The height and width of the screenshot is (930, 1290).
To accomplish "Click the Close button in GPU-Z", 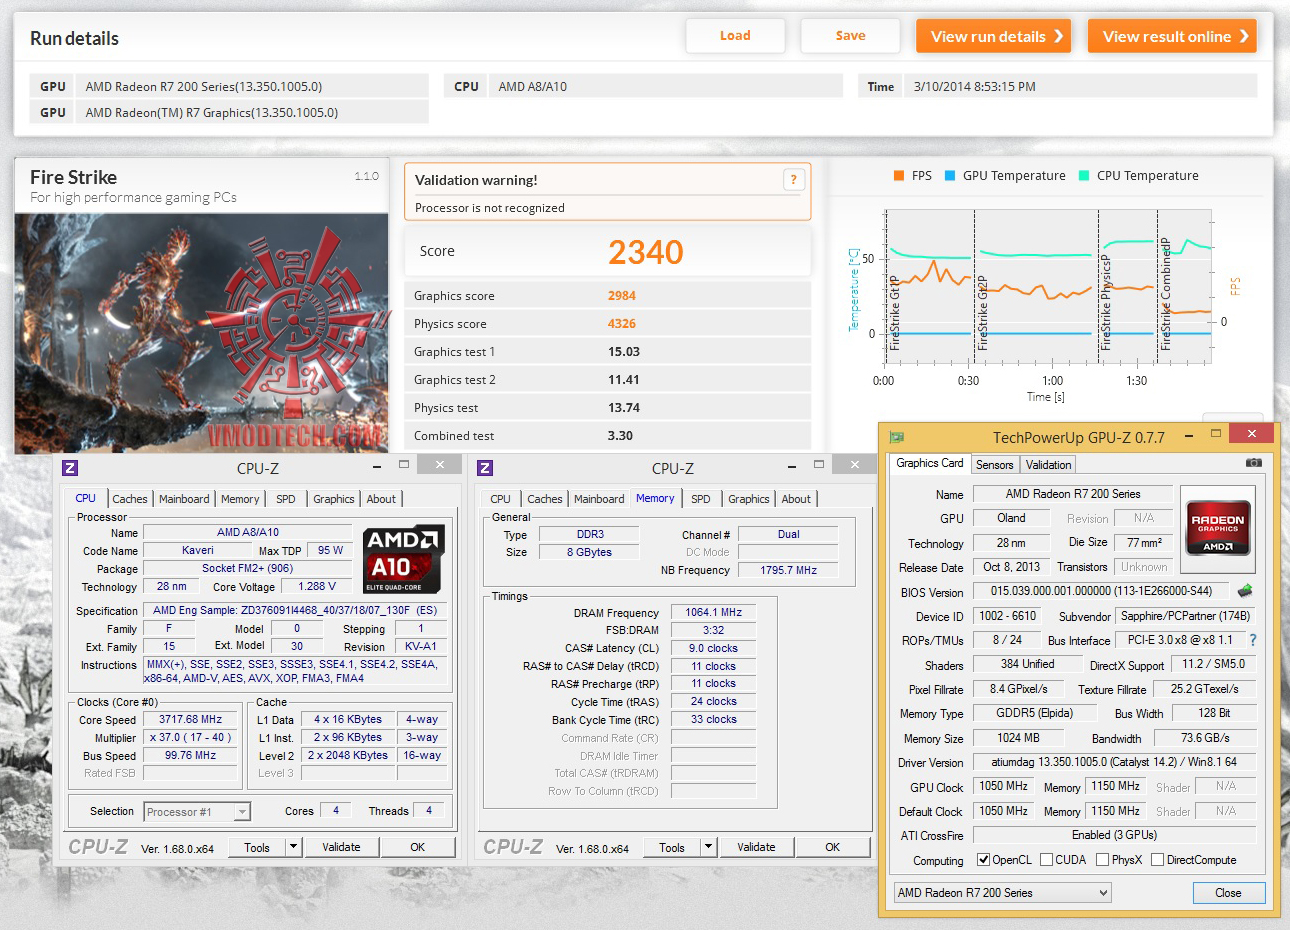I will 1228,893.
